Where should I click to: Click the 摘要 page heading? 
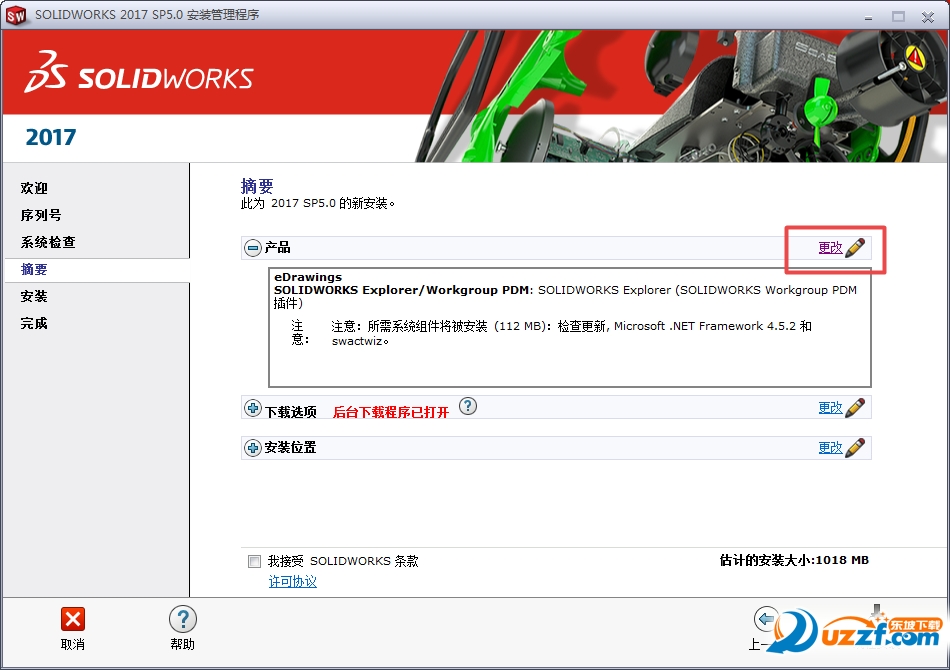tap(257, 185)
